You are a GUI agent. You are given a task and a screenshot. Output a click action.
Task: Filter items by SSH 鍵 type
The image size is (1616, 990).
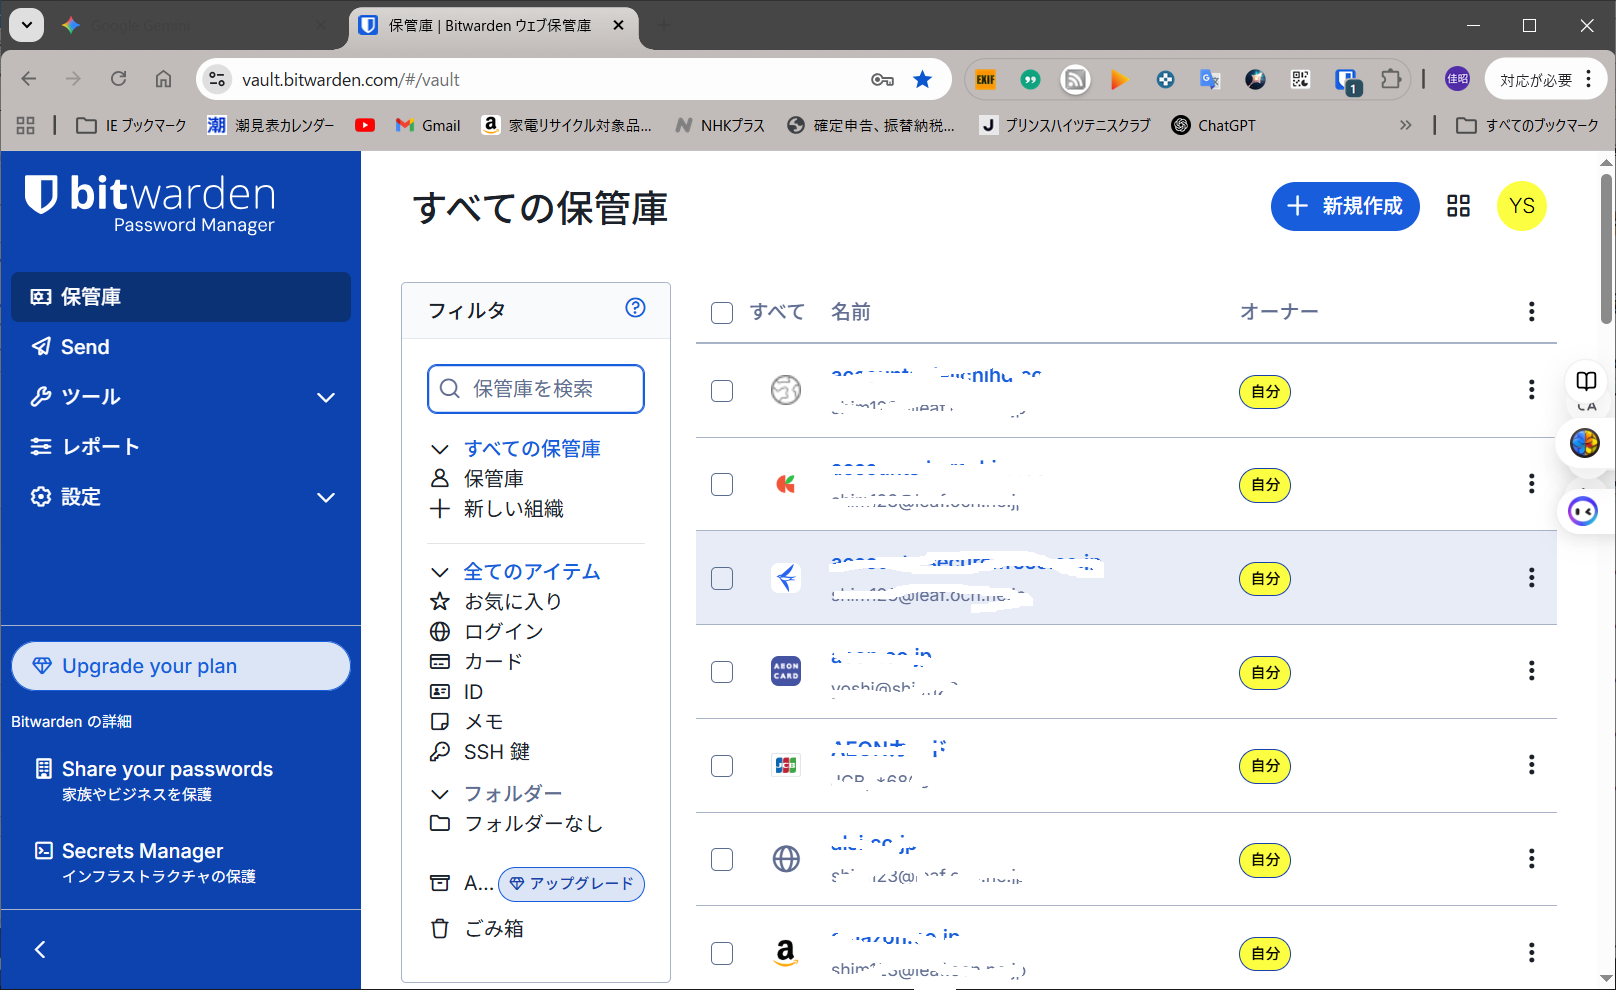496,752
